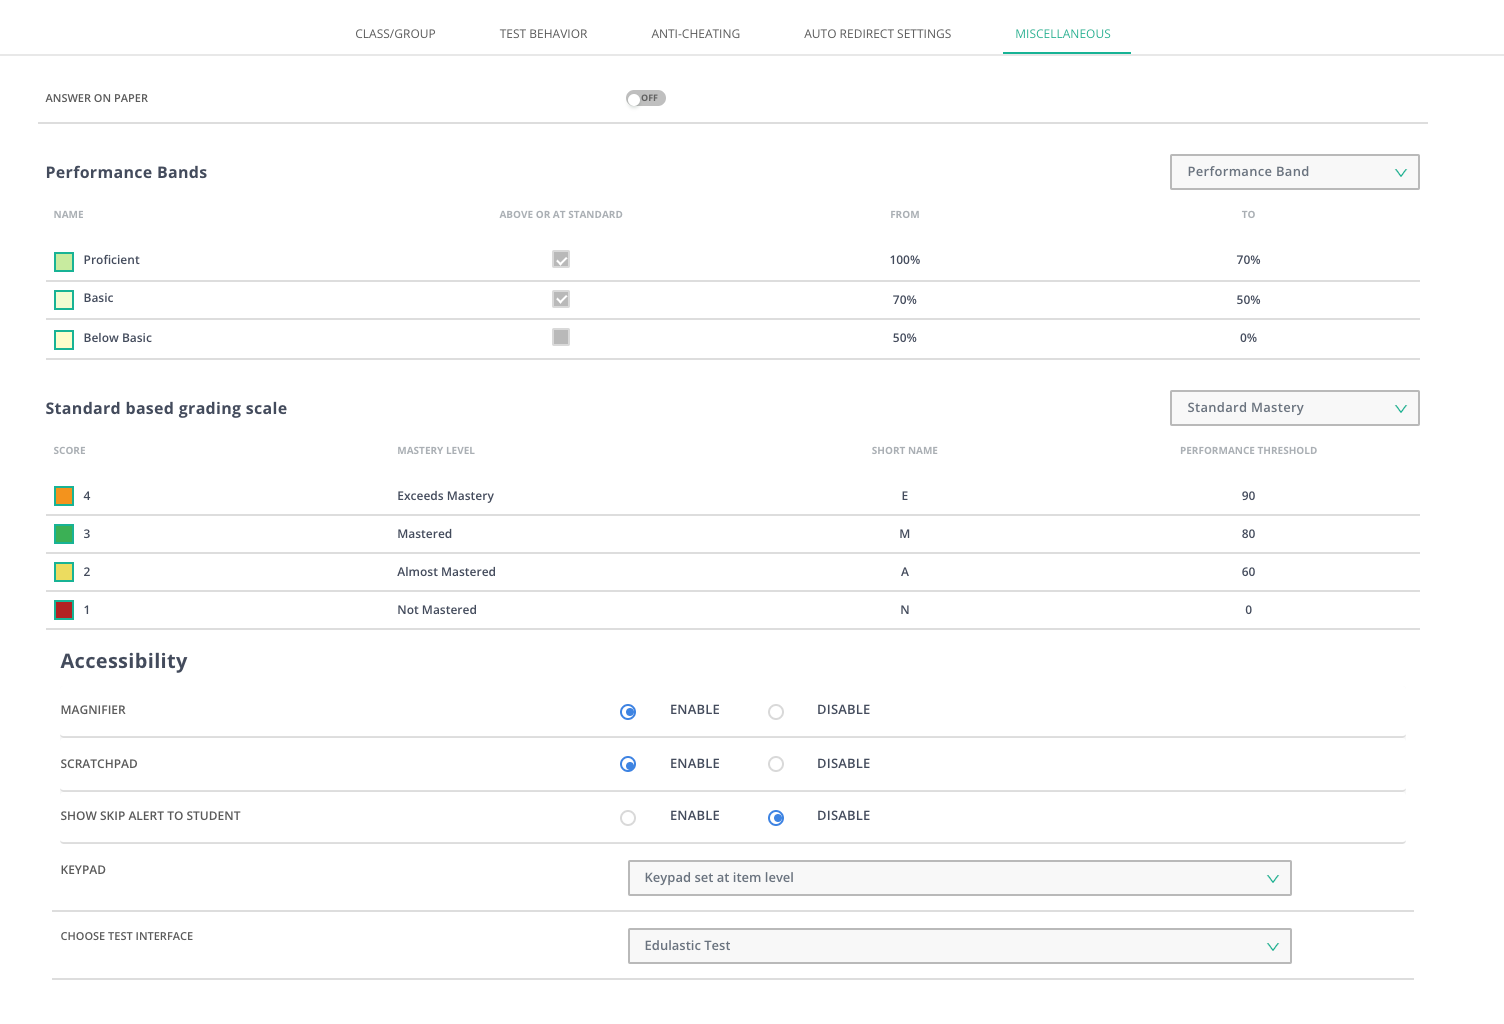Switch to the Class/Group tab
The height and width of the screenshot is (1024, 1504).
click(x=395, y=34)
